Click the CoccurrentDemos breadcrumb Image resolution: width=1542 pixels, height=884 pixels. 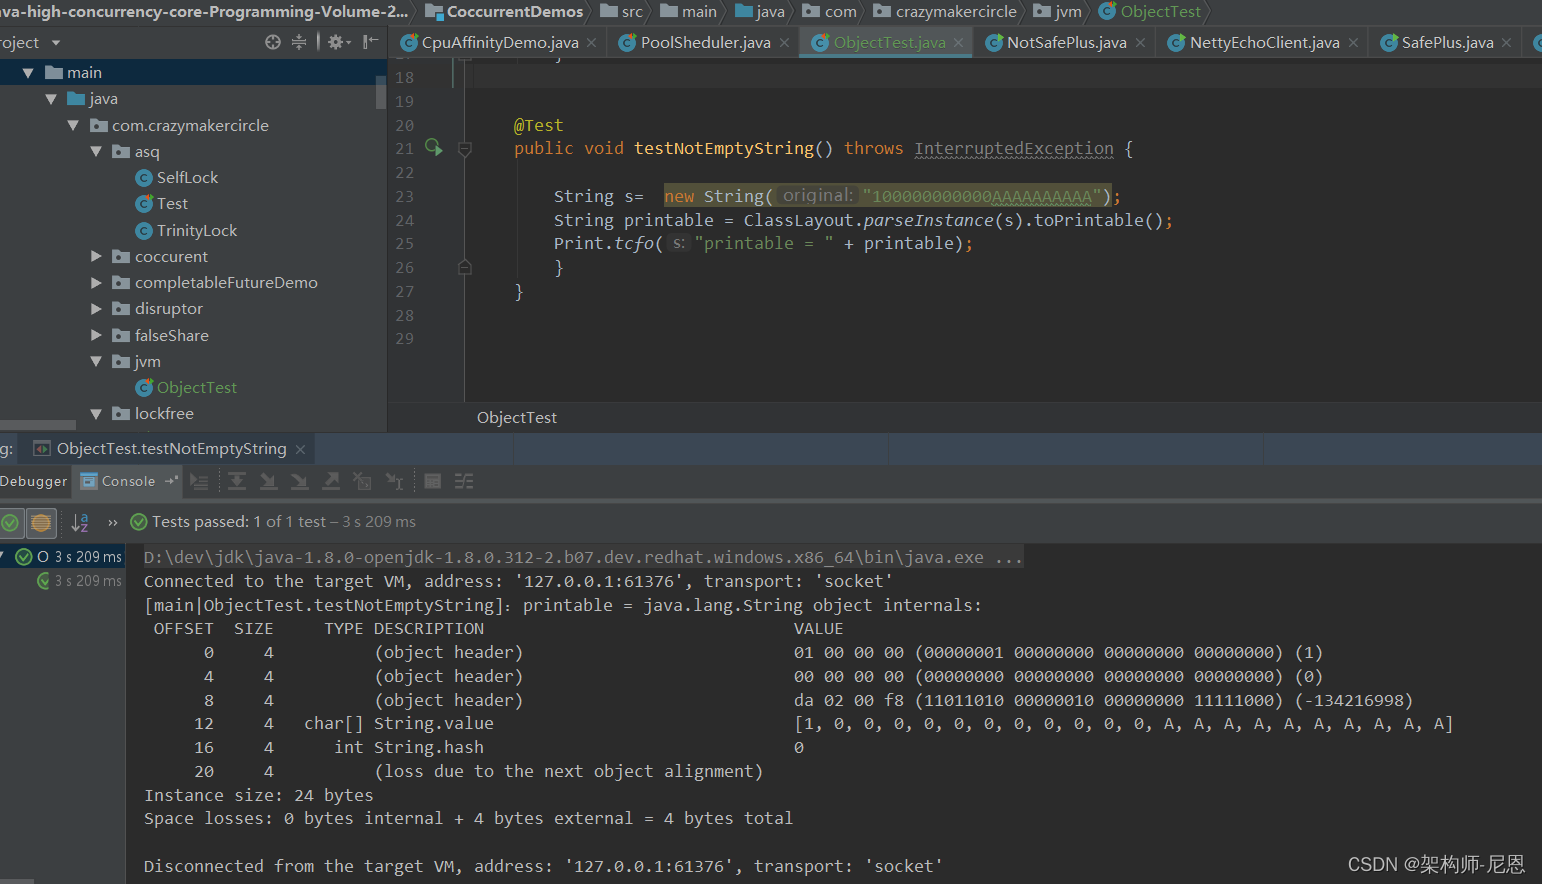click(x=504, y=12)
